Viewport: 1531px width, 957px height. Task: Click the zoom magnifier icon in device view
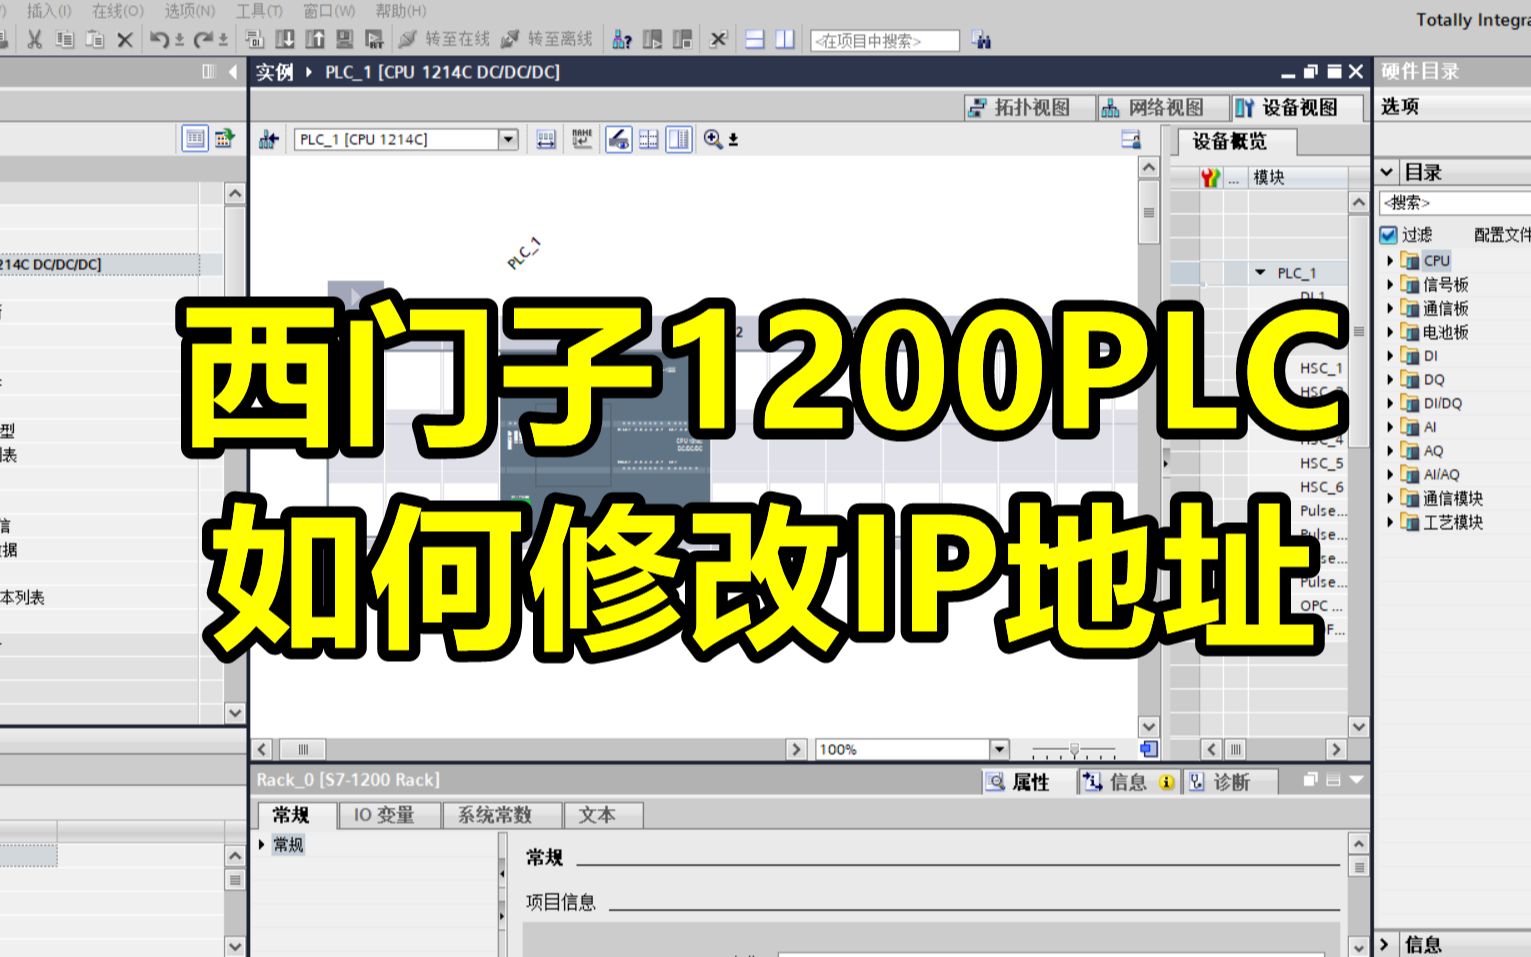[713, 139]
